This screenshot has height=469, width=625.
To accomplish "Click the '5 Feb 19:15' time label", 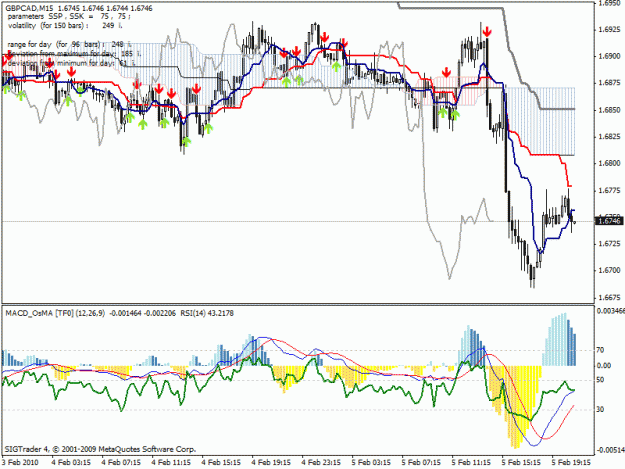I will pyautogui.click(x=572, y=462).
